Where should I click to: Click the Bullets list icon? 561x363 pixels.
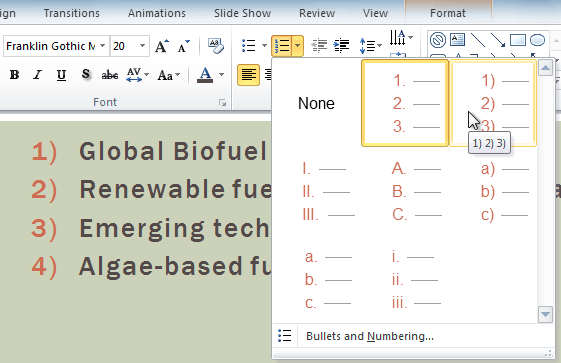249,46
